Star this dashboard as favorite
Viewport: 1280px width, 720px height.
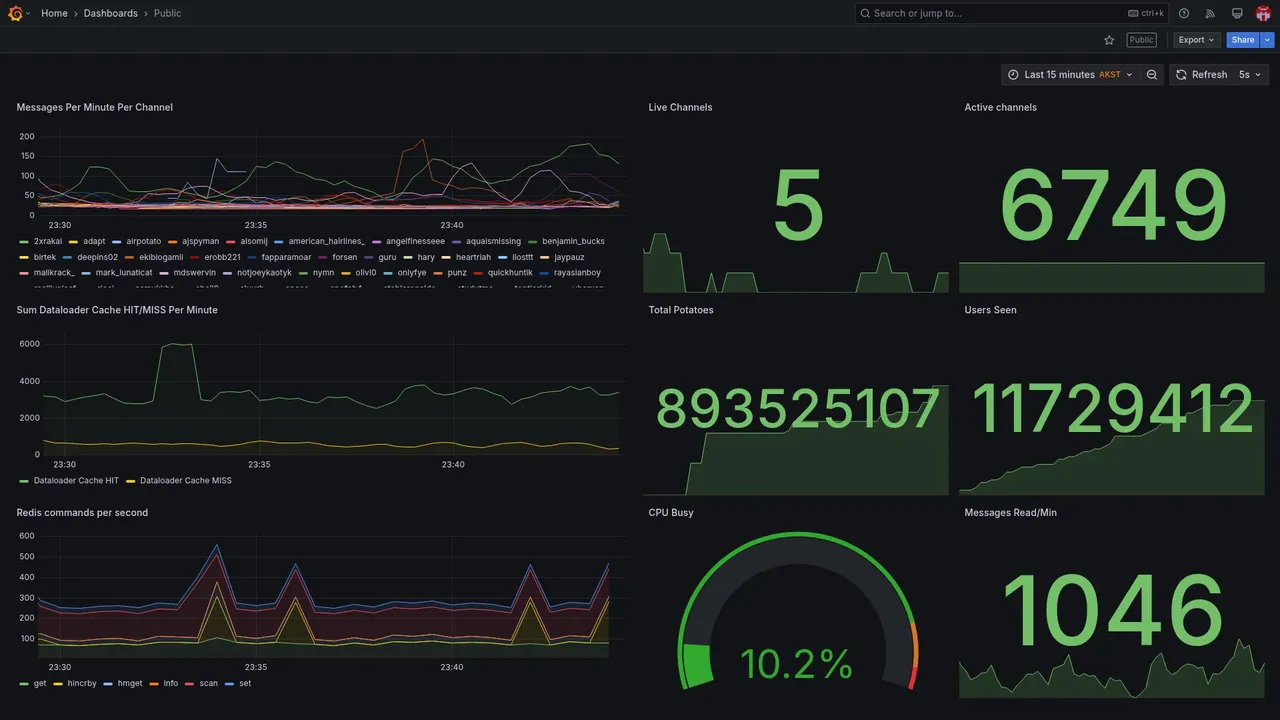(1109, 40)
